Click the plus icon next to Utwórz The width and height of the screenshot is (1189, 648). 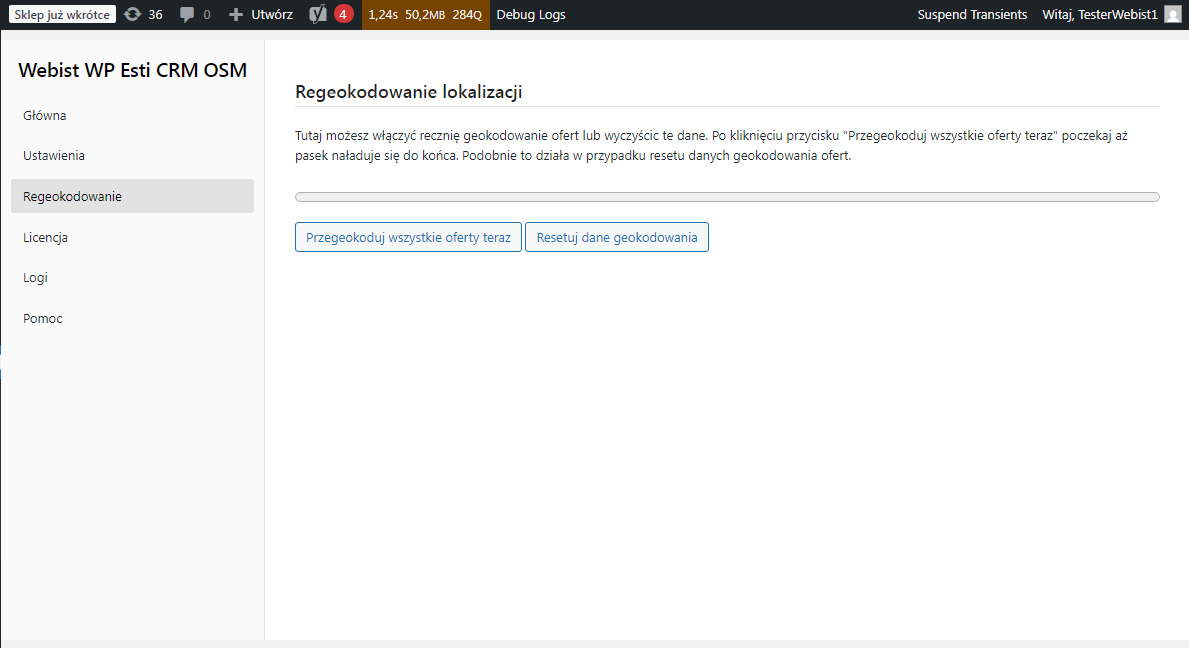tap(236, 15)
